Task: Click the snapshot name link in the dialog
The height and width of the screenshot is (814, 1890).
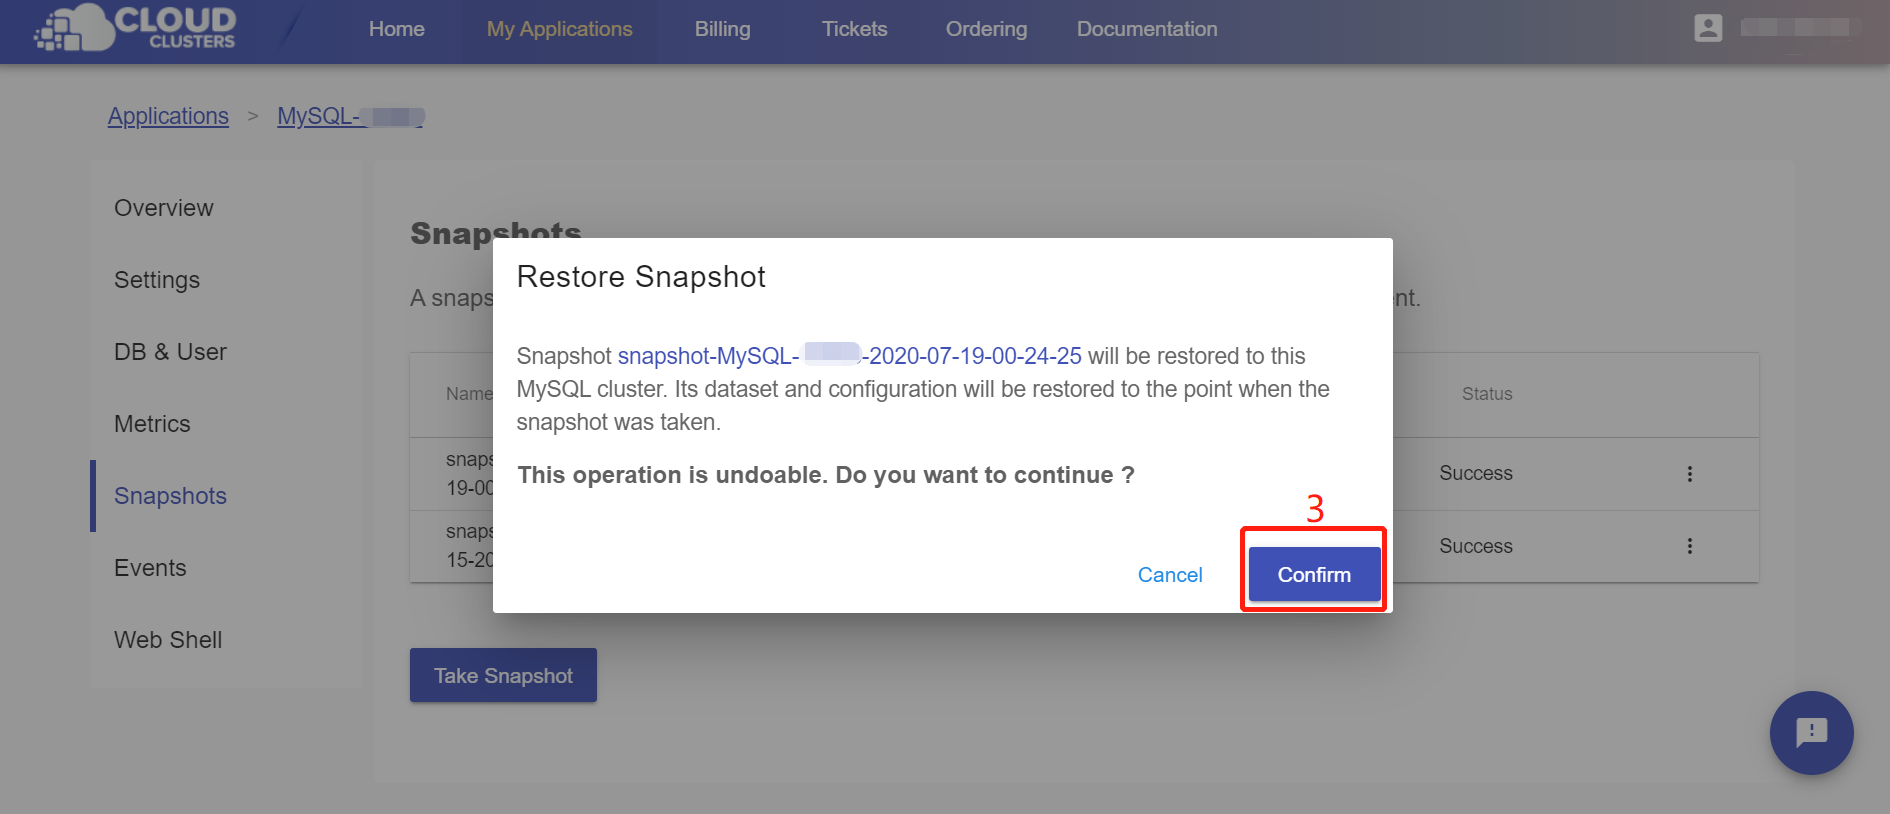Action: pyautogui.click(x=850, y=356)
